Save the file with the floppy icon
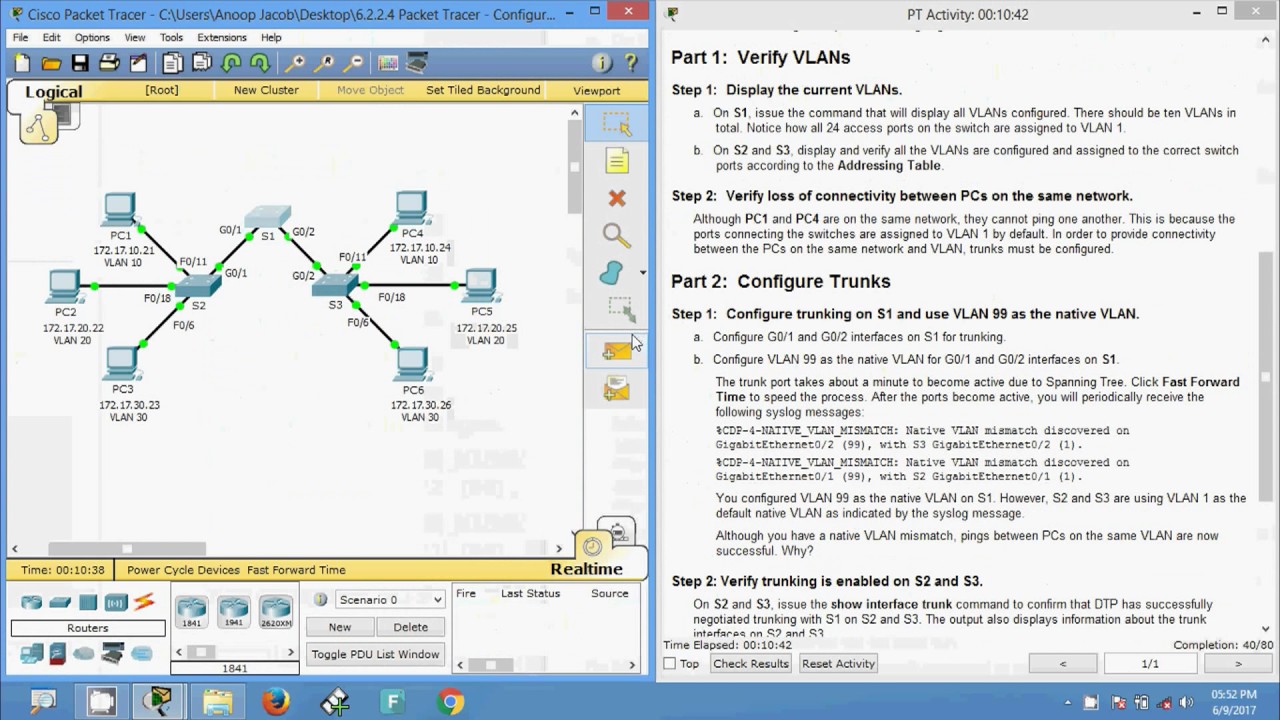This screenshot has width=1280, height=720. coord(80,63)
